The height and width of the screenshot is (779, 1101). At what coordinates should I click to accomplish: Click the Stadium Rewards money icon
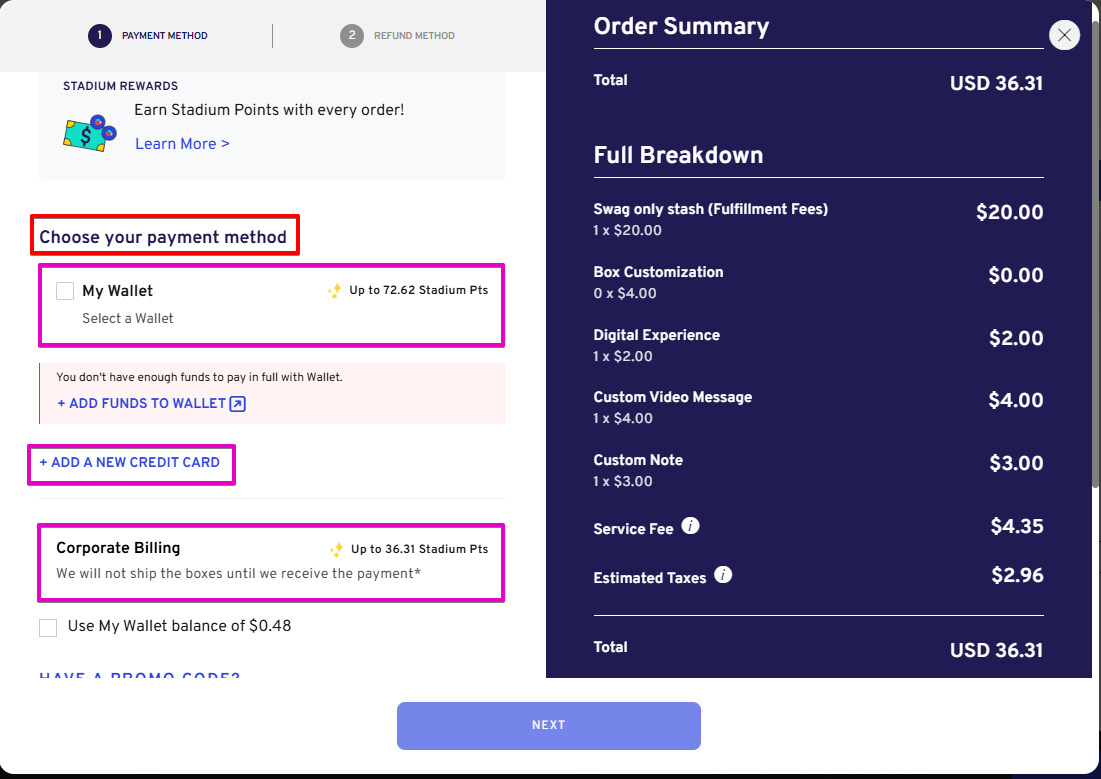pyautogui.click(x=90, y=133)
